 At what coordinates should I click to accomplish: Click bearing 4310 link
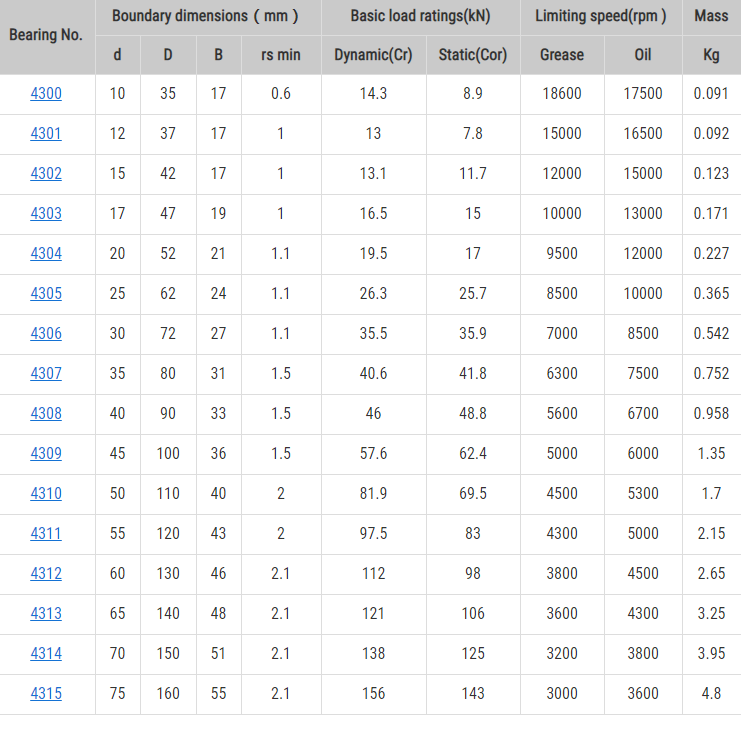(x=46, y=494)
